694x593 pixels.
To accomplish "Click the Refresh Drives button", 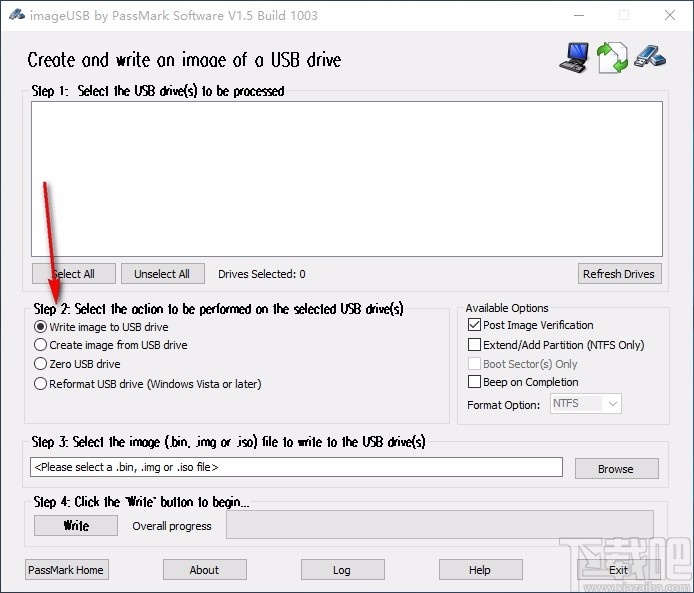I will [x=619, y=274].
